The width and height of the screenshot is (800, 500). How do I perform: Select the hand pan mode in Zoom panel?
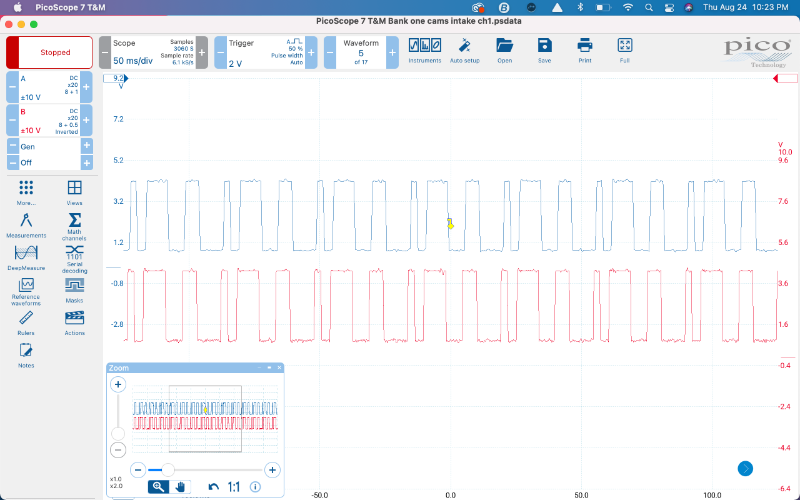pyautogui.click(x=182, y=487)
